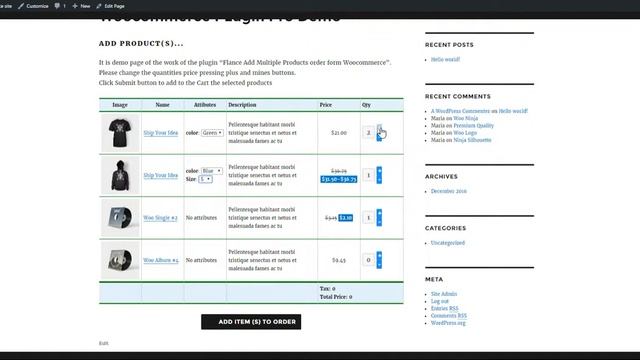Open Premium Quality comment link
Screen dimensions: 640x360
coord(473,126)
